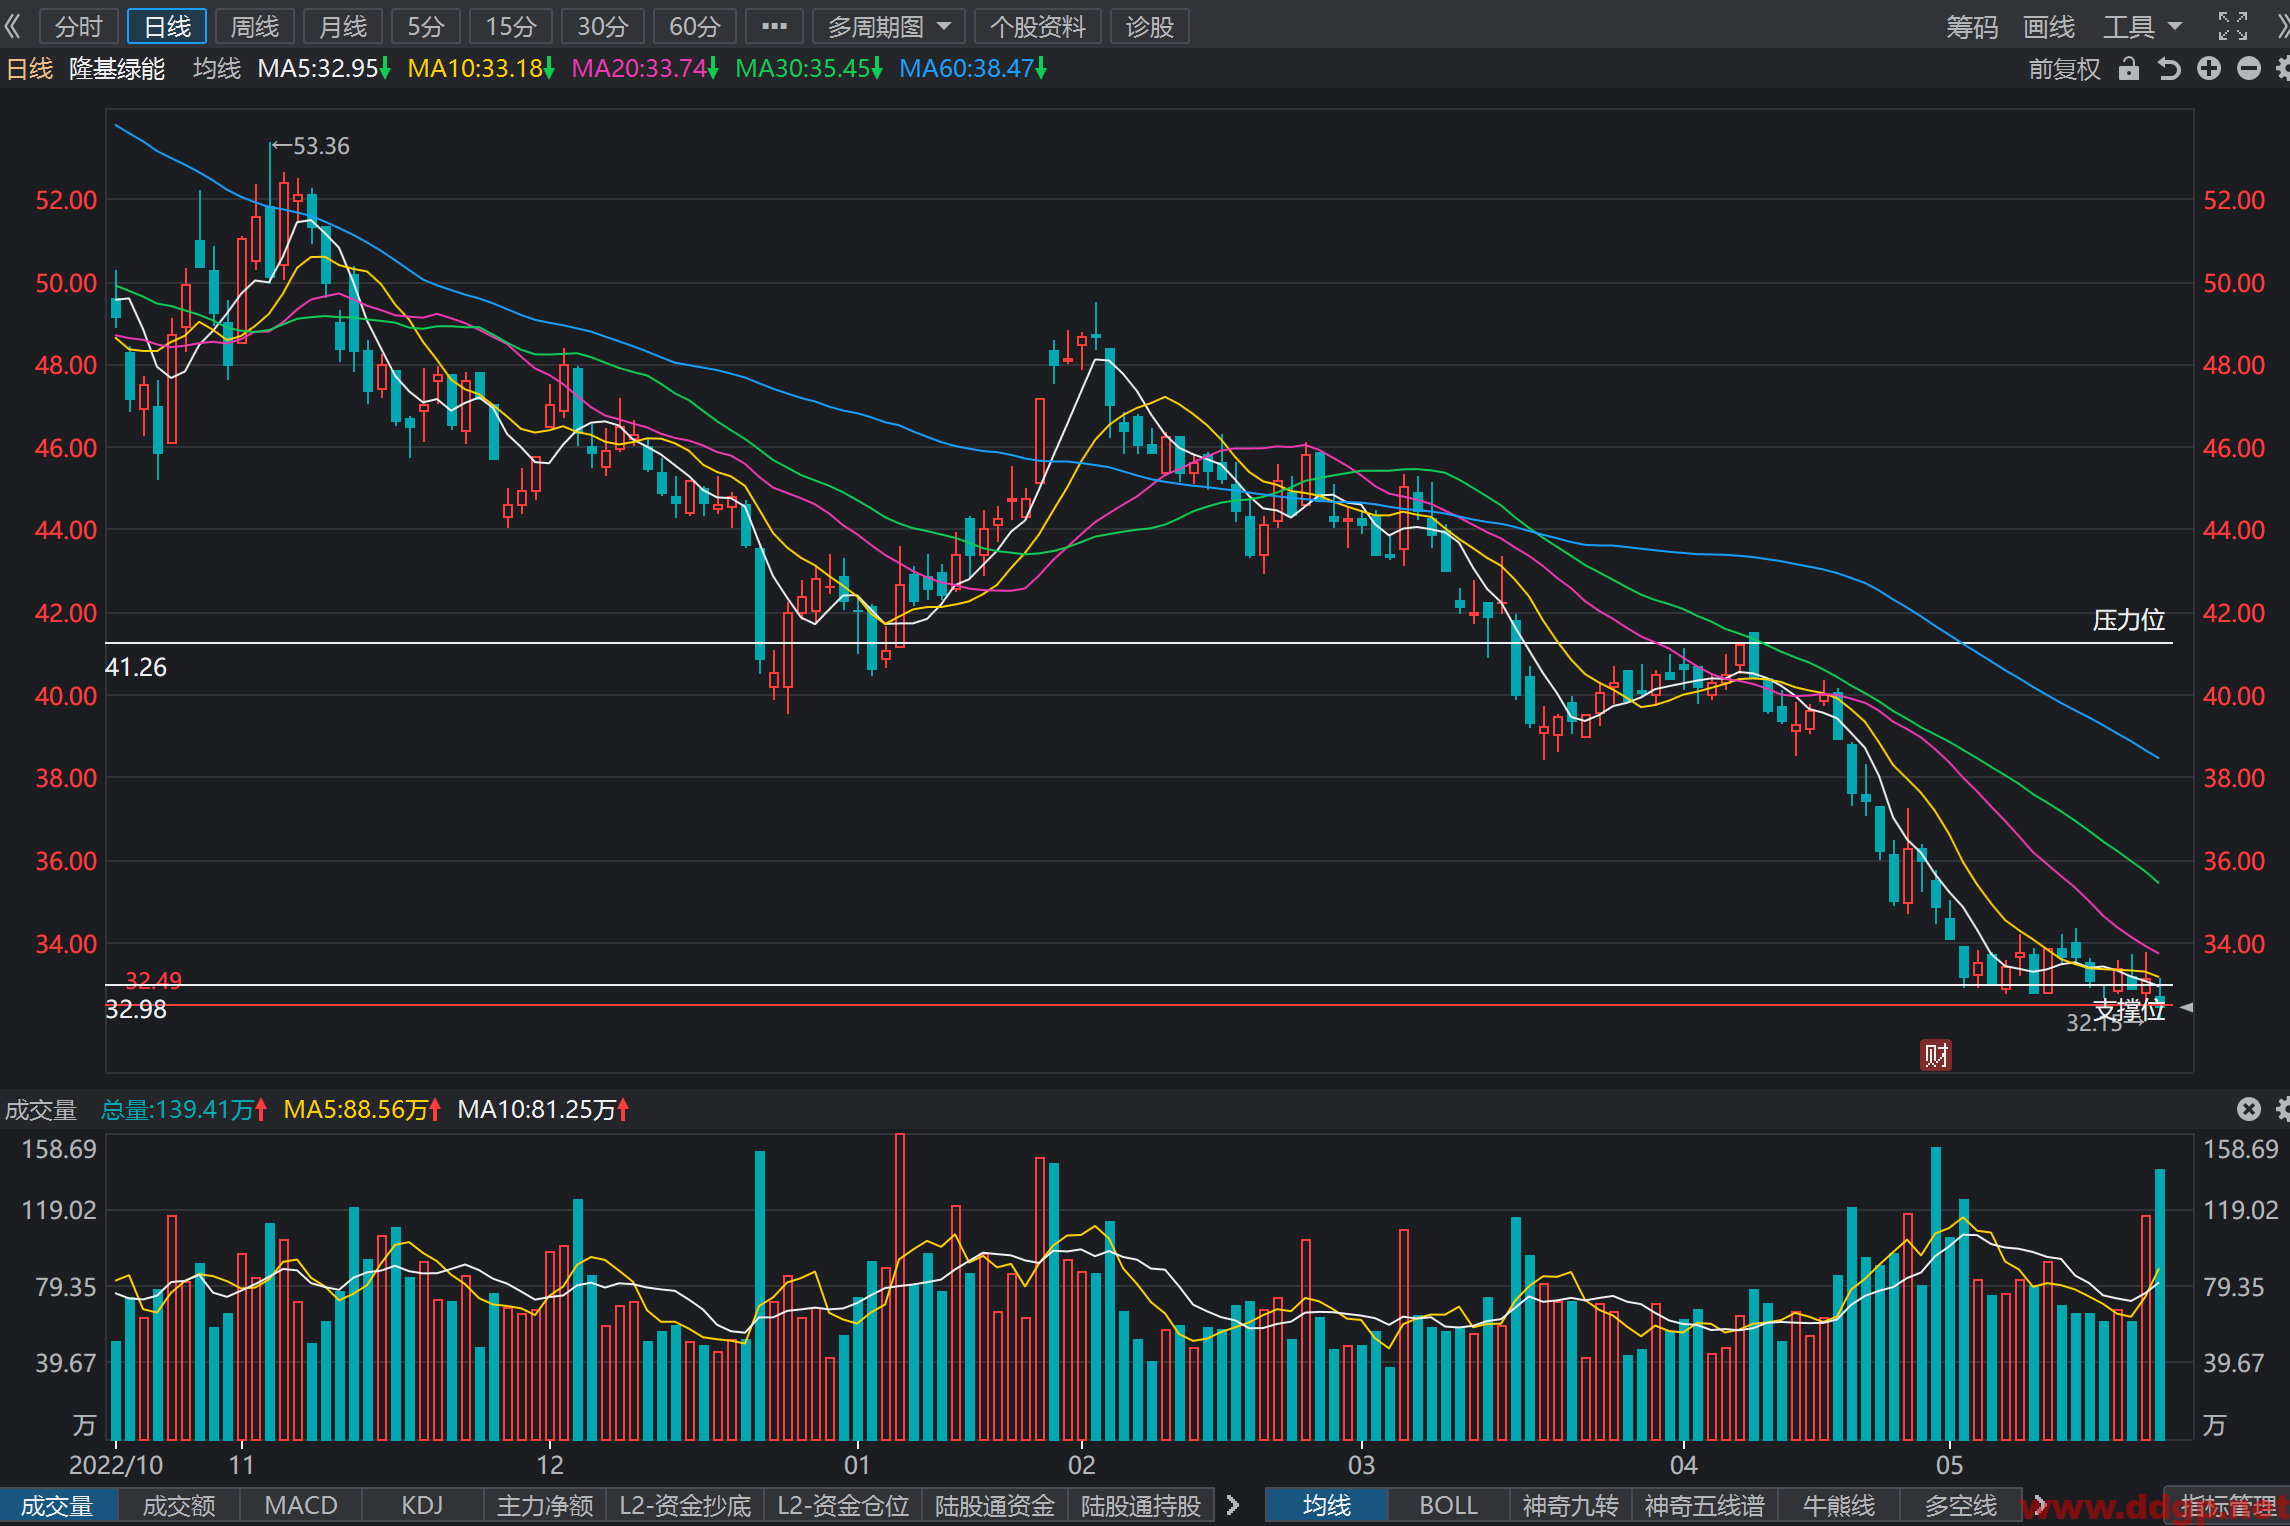The height and width of the screenshot is (1526, 2290).
Task: Zoom out chart with minus icon
Action: (x=2249, y=68)
